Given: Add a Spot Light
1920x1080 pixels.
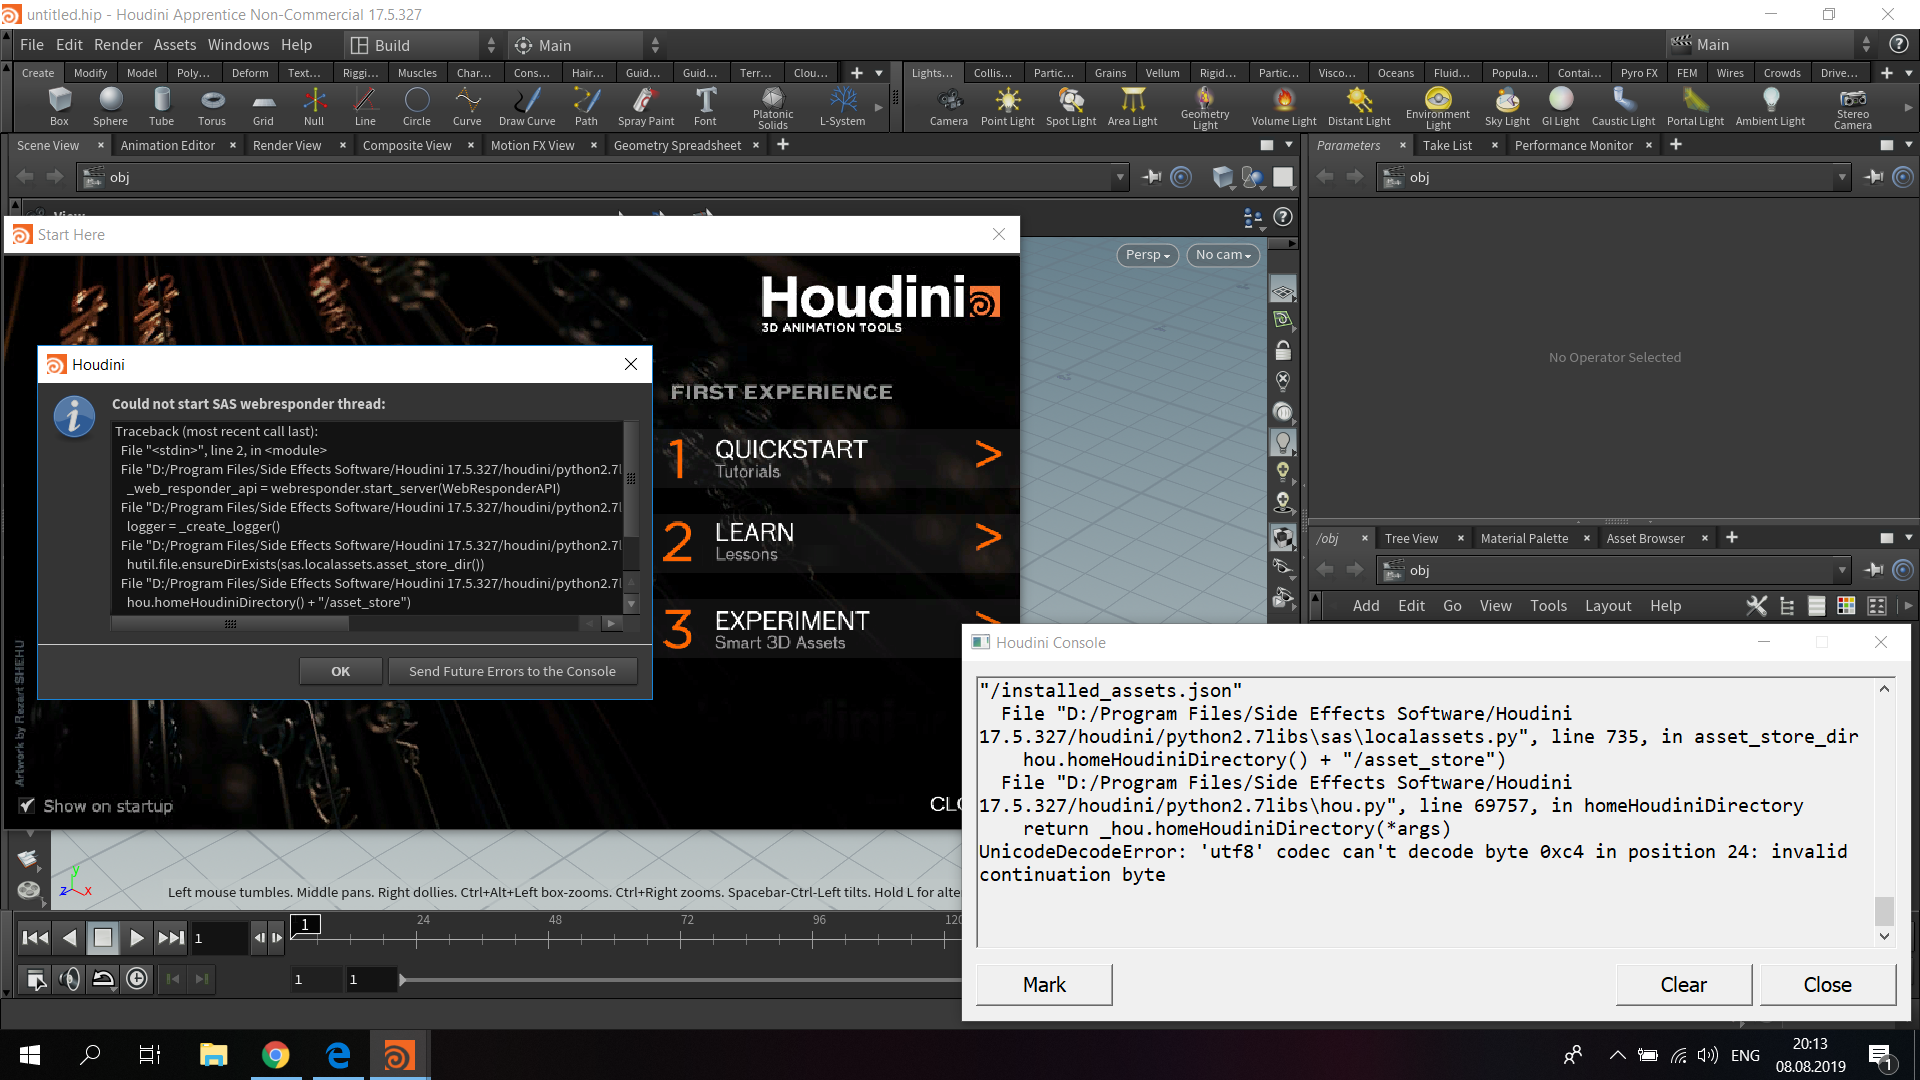Looking at the screenshot, I should (x=1071, y=106).
